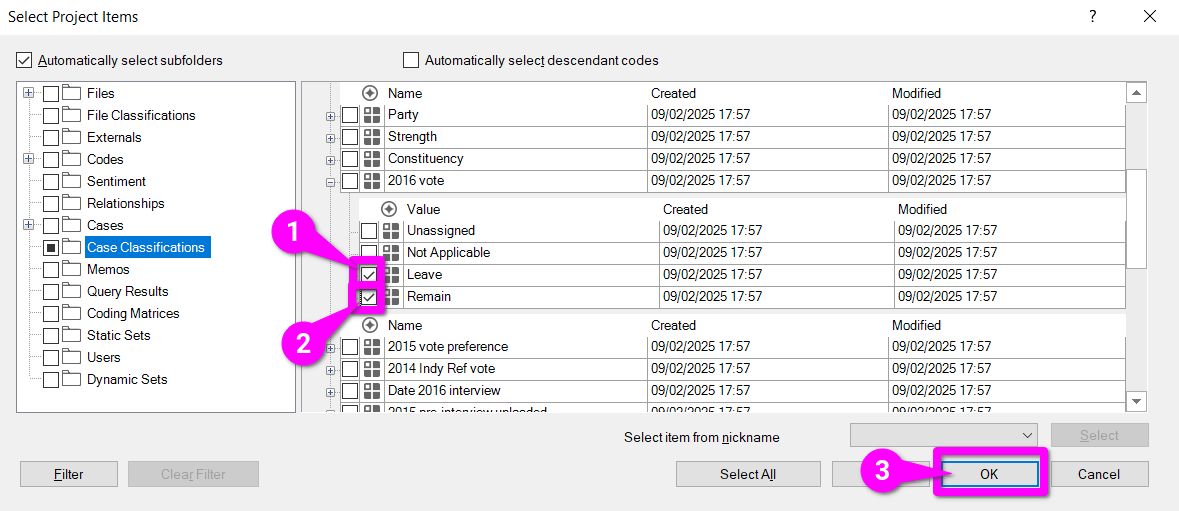Viewport: 1179px width, 511px height.
Task: Expand the Files folder in tree
Action: point(29,93)
